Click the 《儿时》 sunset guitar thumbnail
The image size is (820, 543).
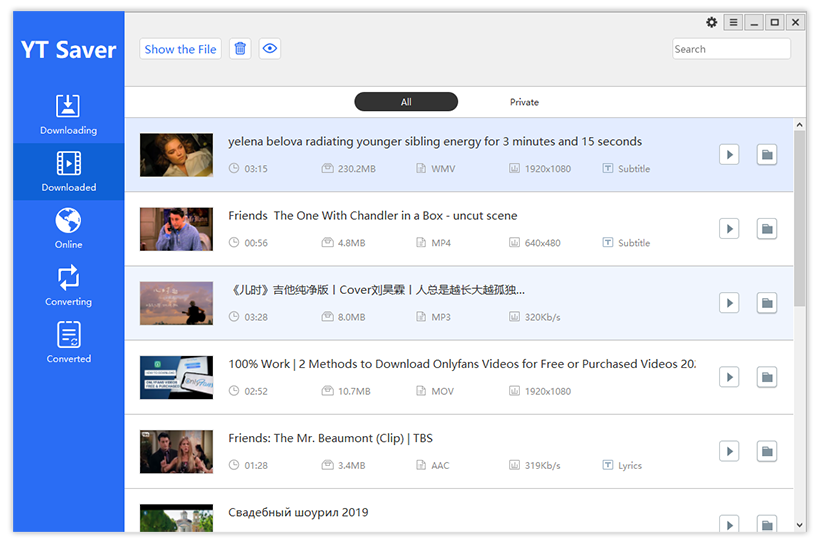[176, 303]
